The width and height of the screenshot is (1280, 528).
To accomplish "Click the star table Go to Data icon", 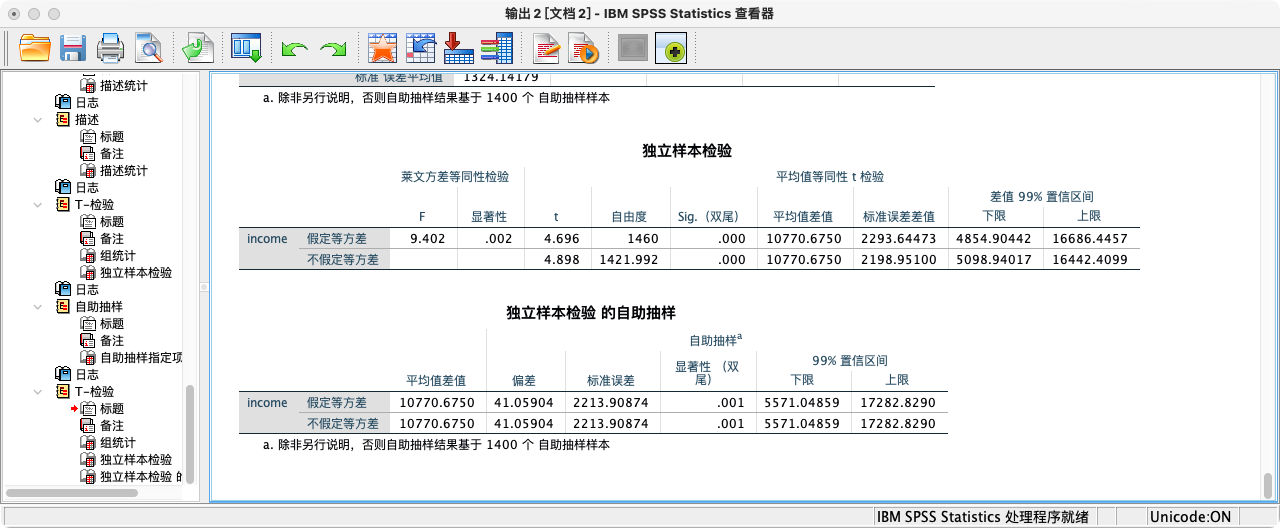I will click(x=382, y=47).
